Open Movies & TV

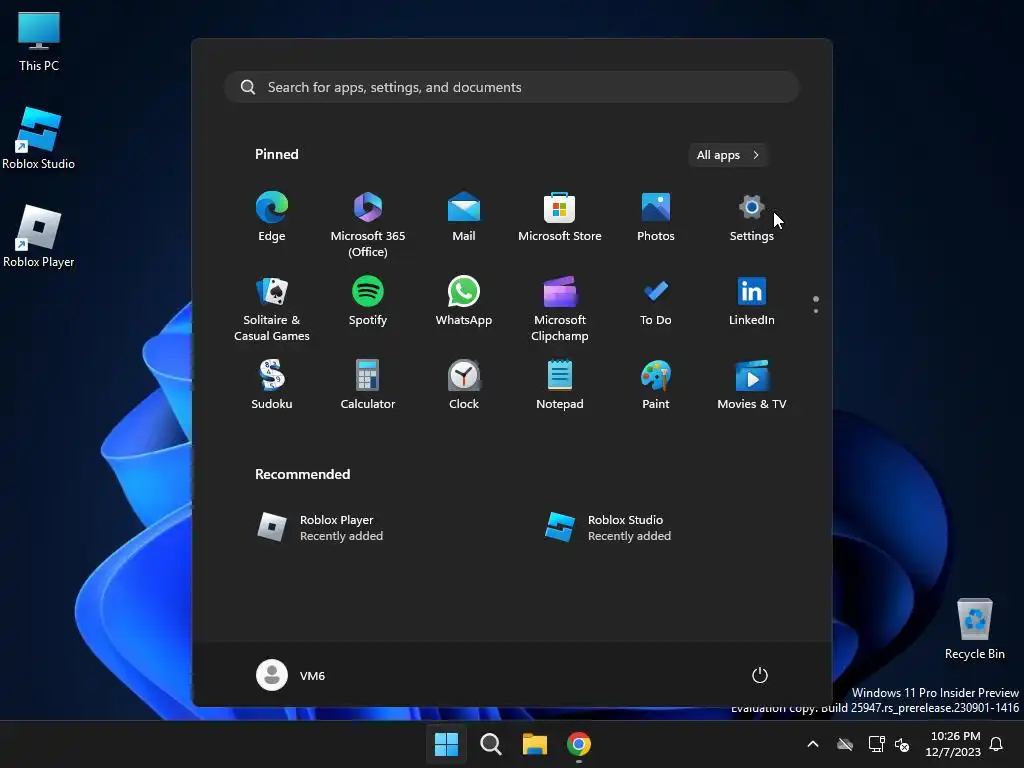coord(752,385)
